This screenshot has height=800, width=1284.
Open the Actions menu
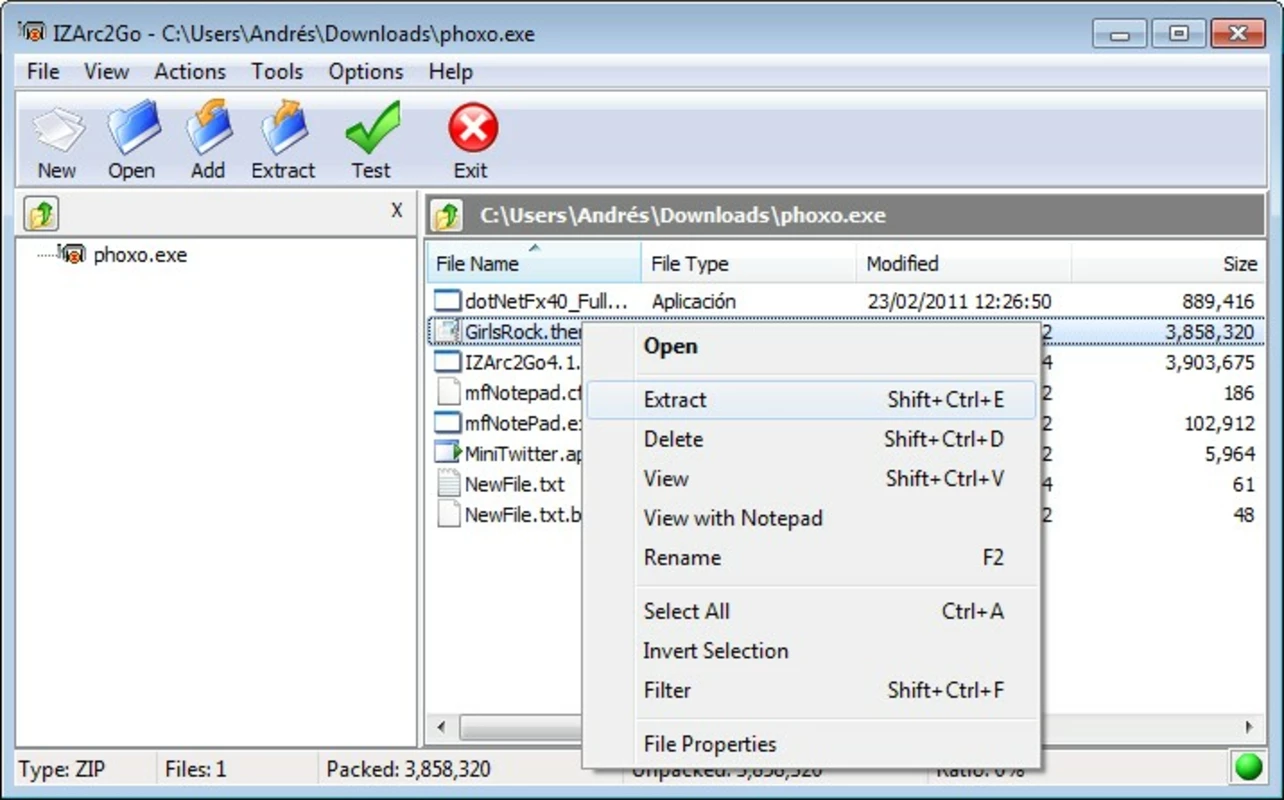coord(190,72)
